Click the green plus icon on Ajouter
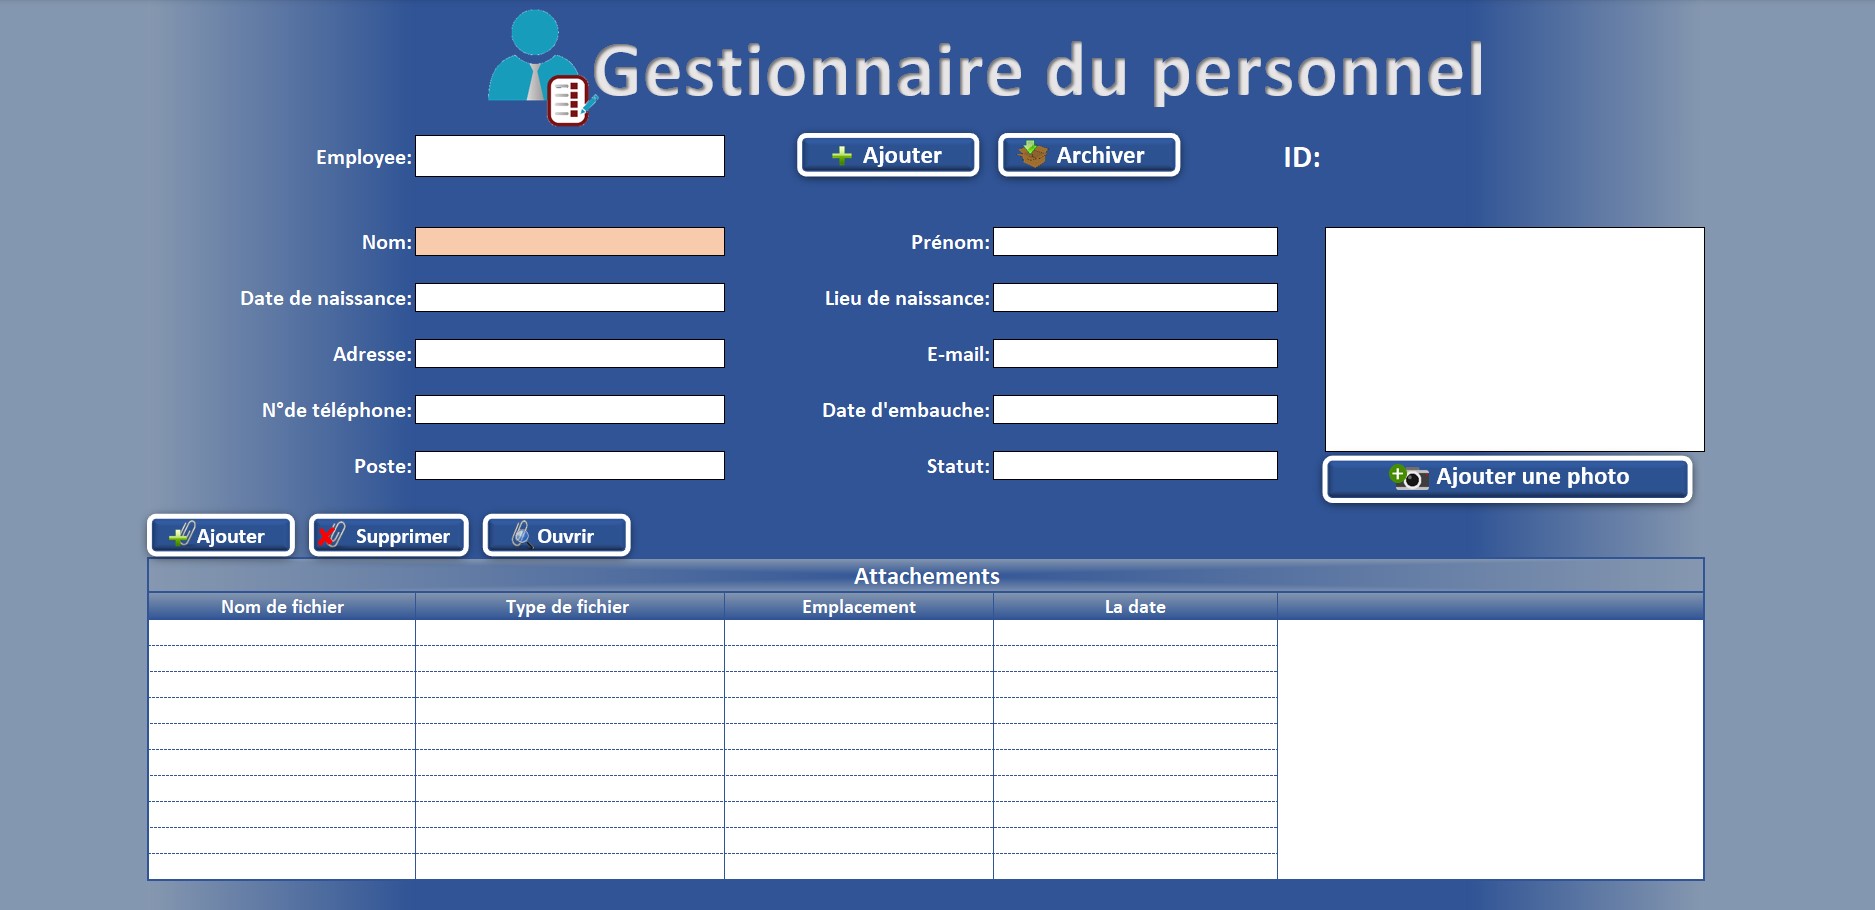This screenshot has width=1875, height=910. [x=842, y=155]
